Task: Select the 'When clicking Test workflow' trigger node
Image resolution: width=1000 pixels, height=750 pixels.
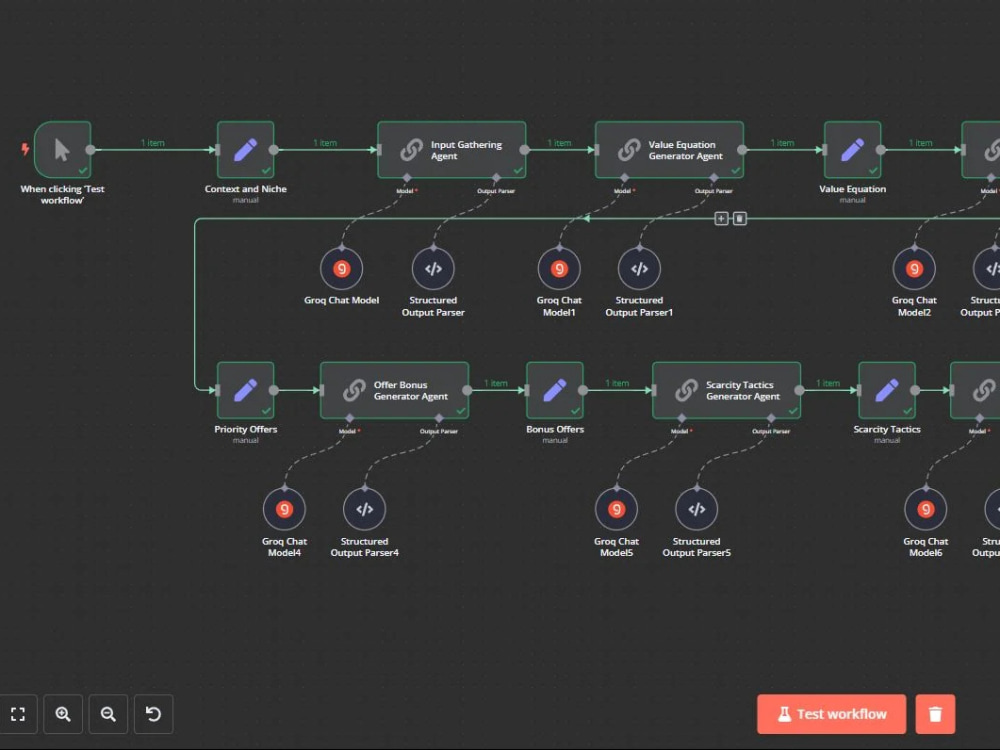Action: [62, 150]
